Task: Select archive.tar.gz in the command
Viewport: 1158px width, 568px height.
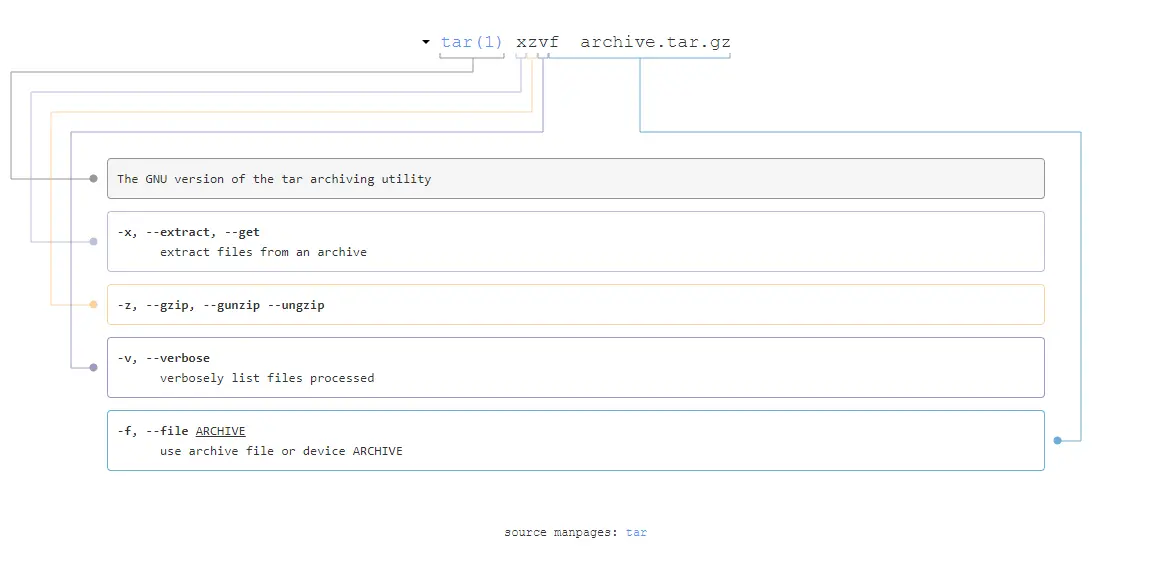Action: (x=655, y=42)
